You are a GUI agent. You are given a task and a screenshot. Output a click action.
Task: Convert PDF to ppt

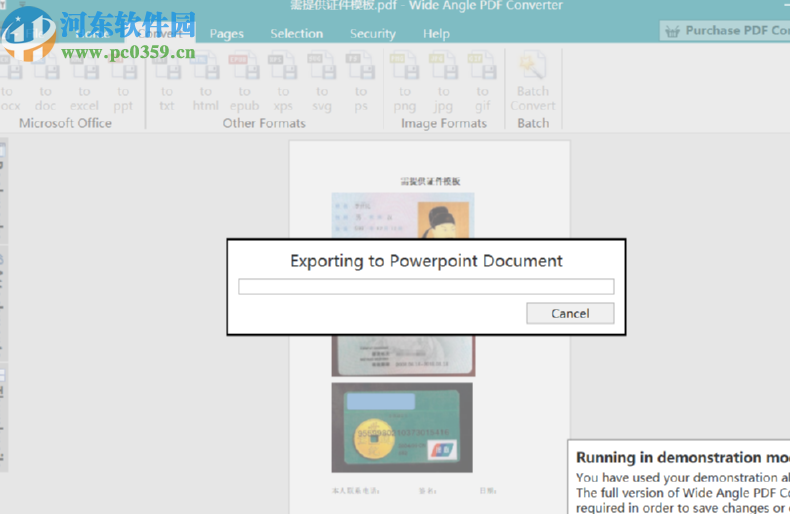123,82
